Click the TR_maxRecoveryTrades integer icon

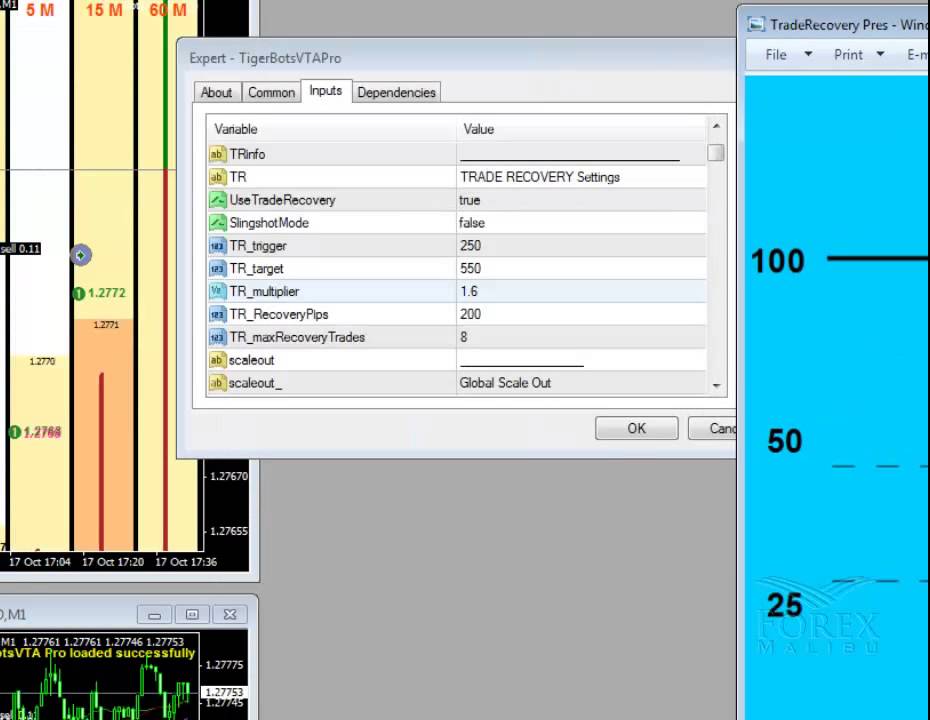click(217, 337)
